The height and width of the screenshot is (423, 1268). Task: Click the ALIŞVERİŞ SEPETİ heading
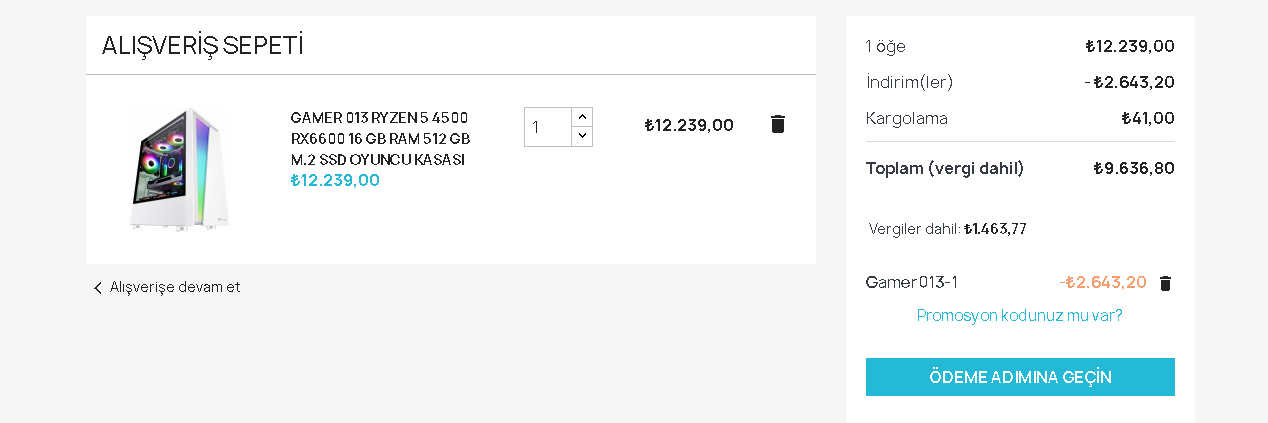(x=203, y=45)
